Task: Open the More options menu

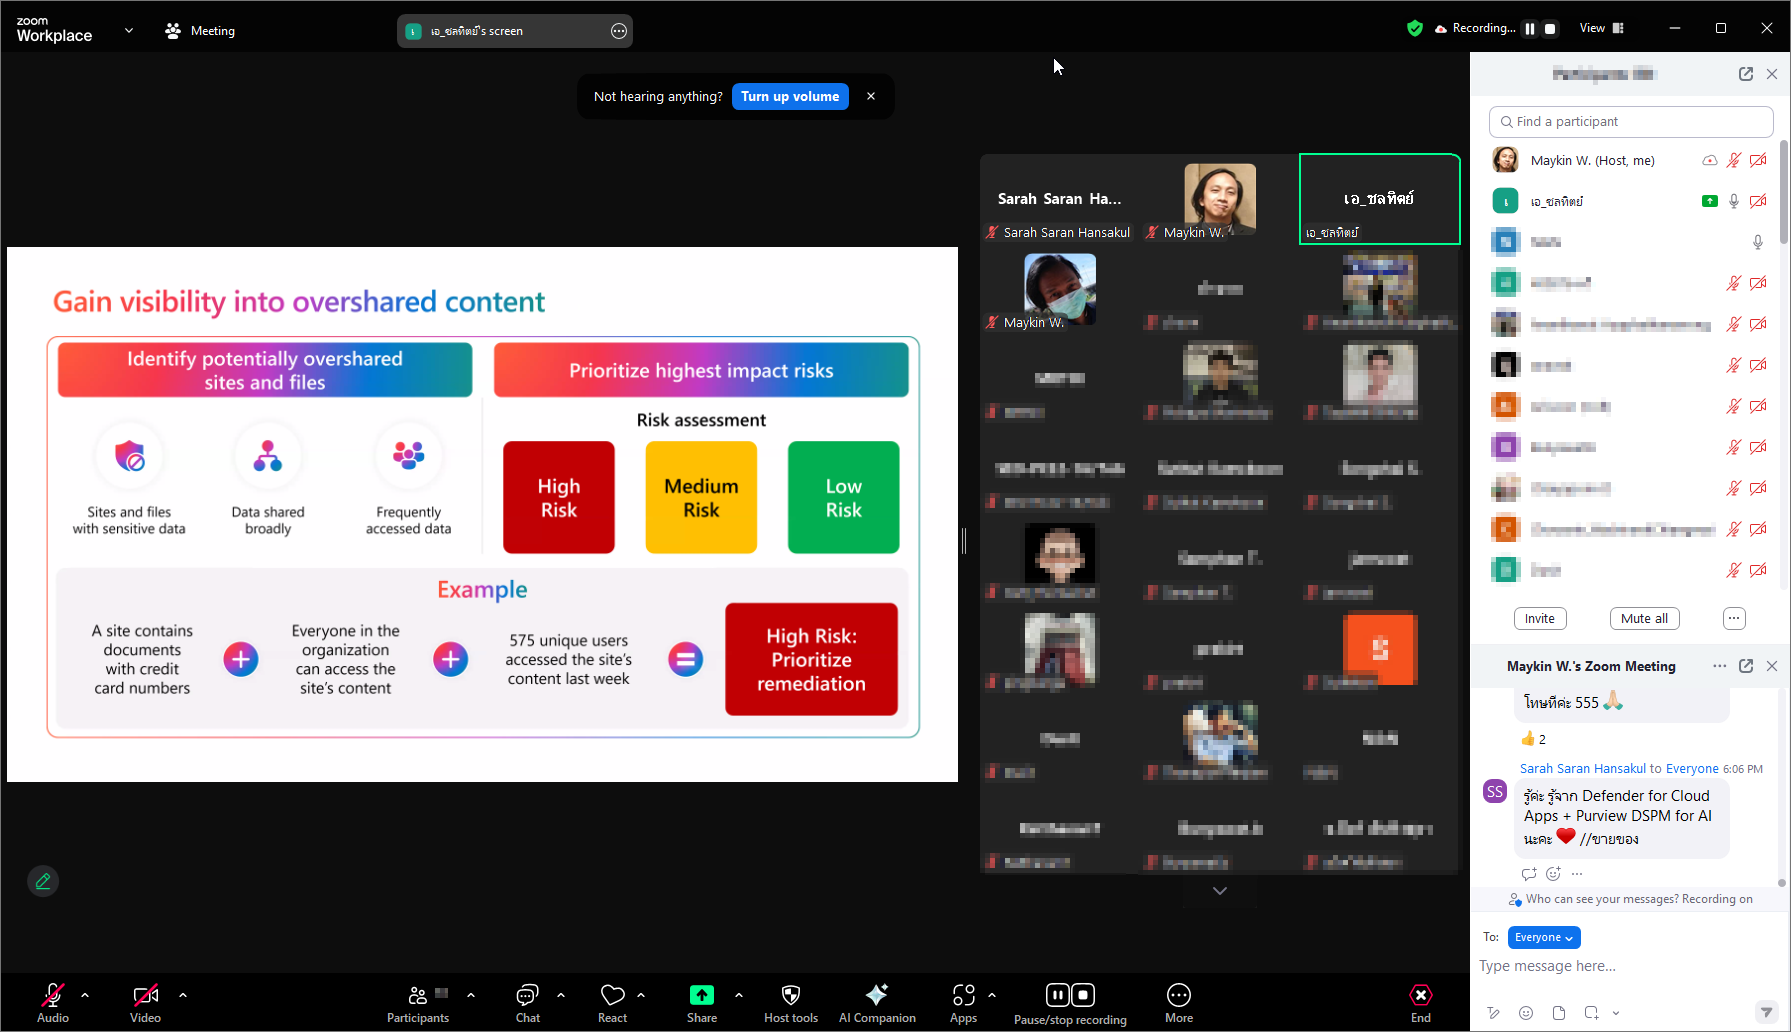Action: (1179, 1002)
